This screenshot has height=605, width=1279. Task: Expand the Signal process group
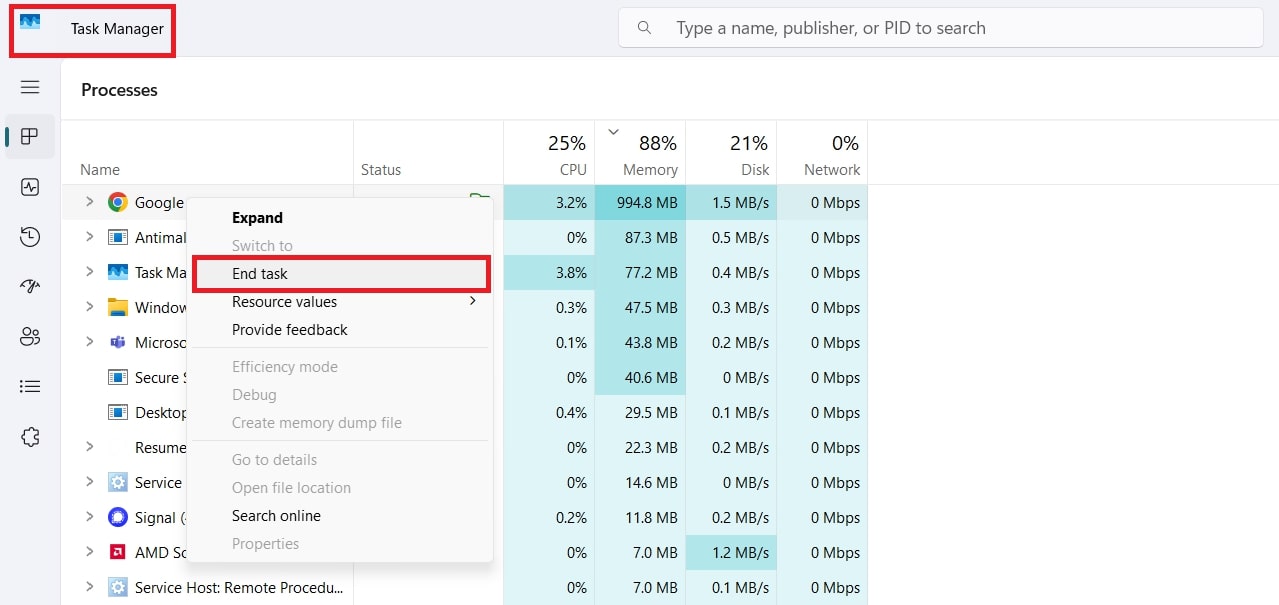[89, 517]
